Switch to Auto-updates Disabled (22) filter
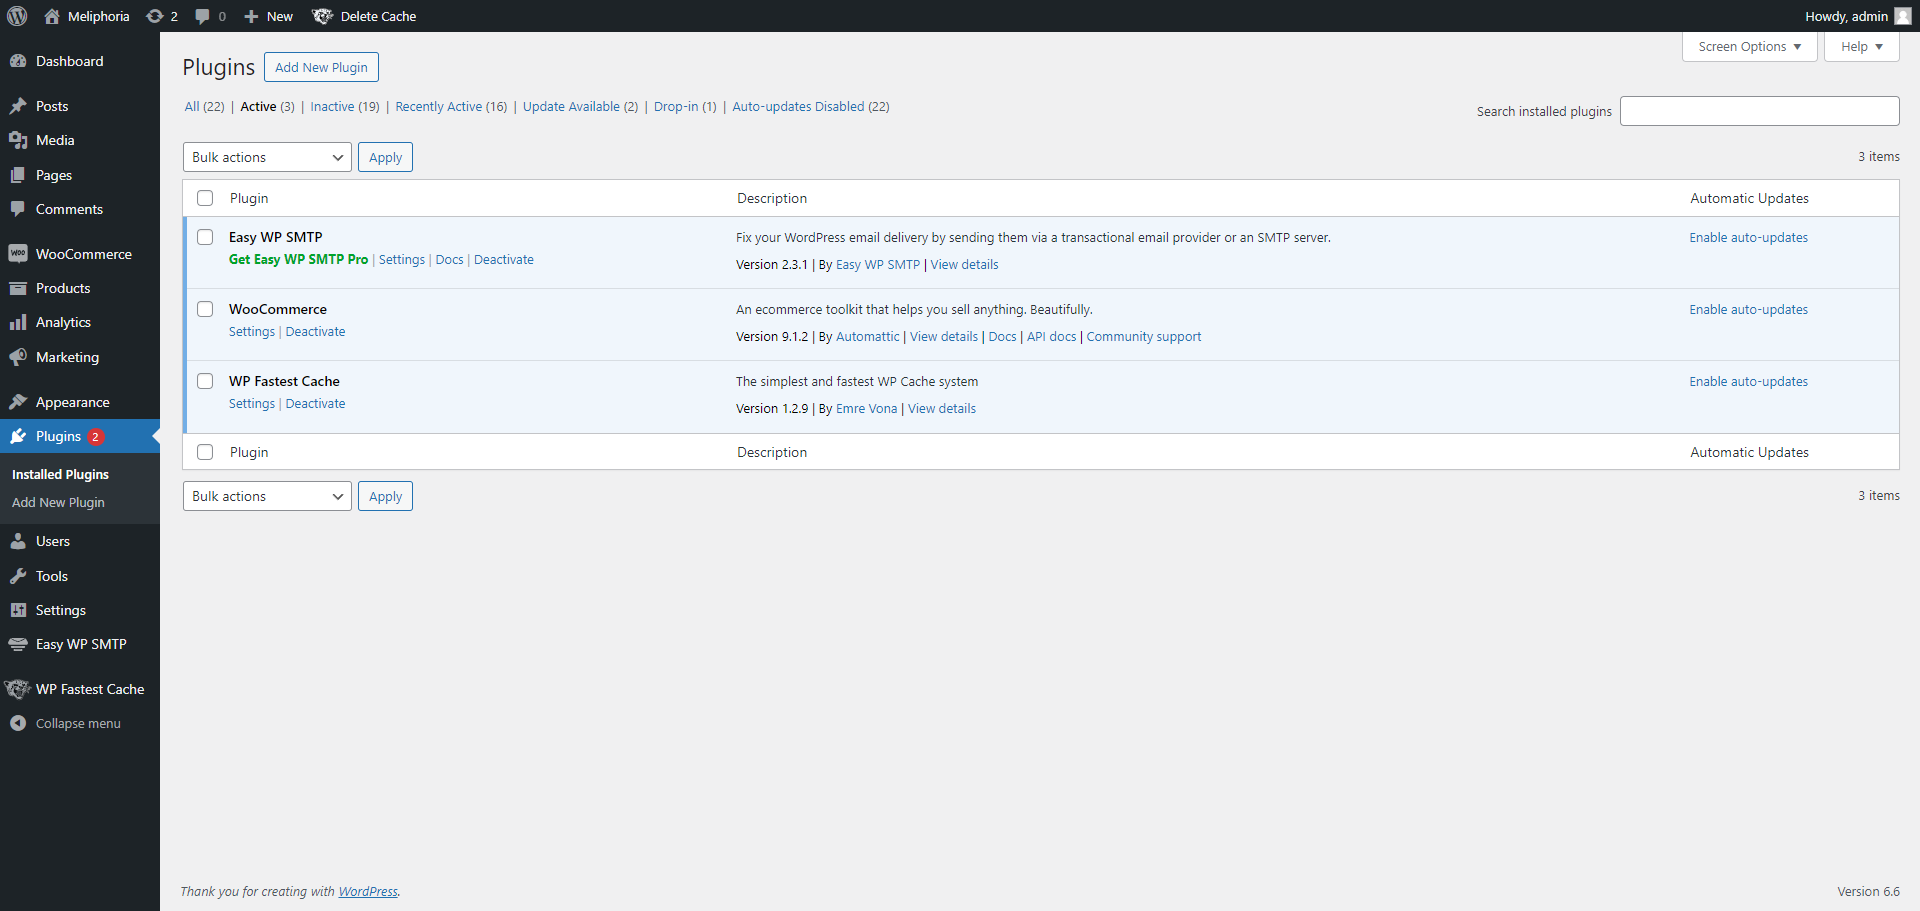The width and height of the screenshot is (1920, 911). tap(811, 106)
